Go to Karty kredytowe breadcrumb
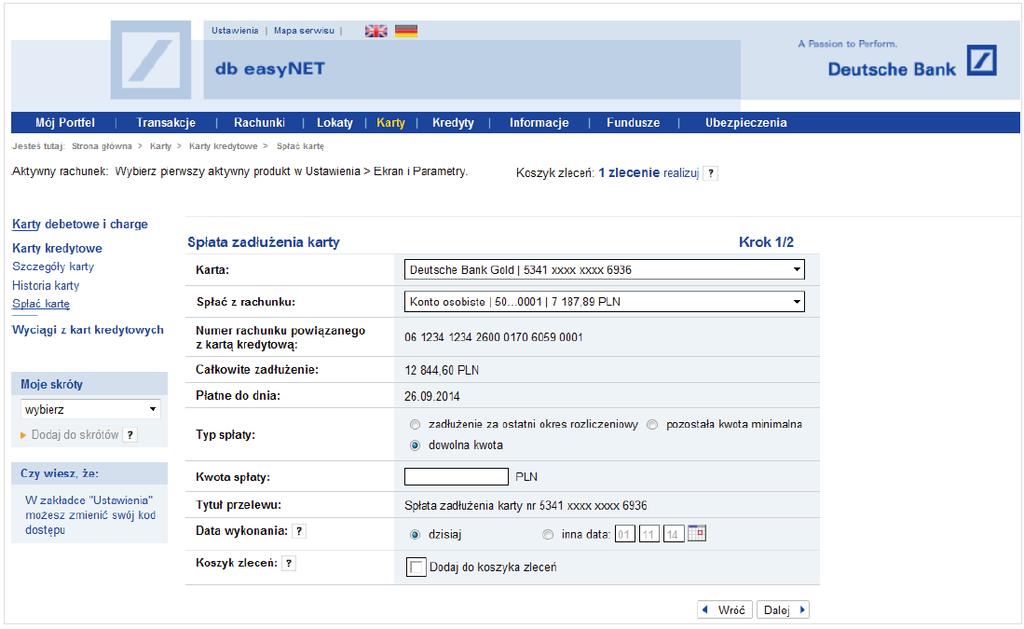Screen dimensions: 1024x629 coord(223,146)
